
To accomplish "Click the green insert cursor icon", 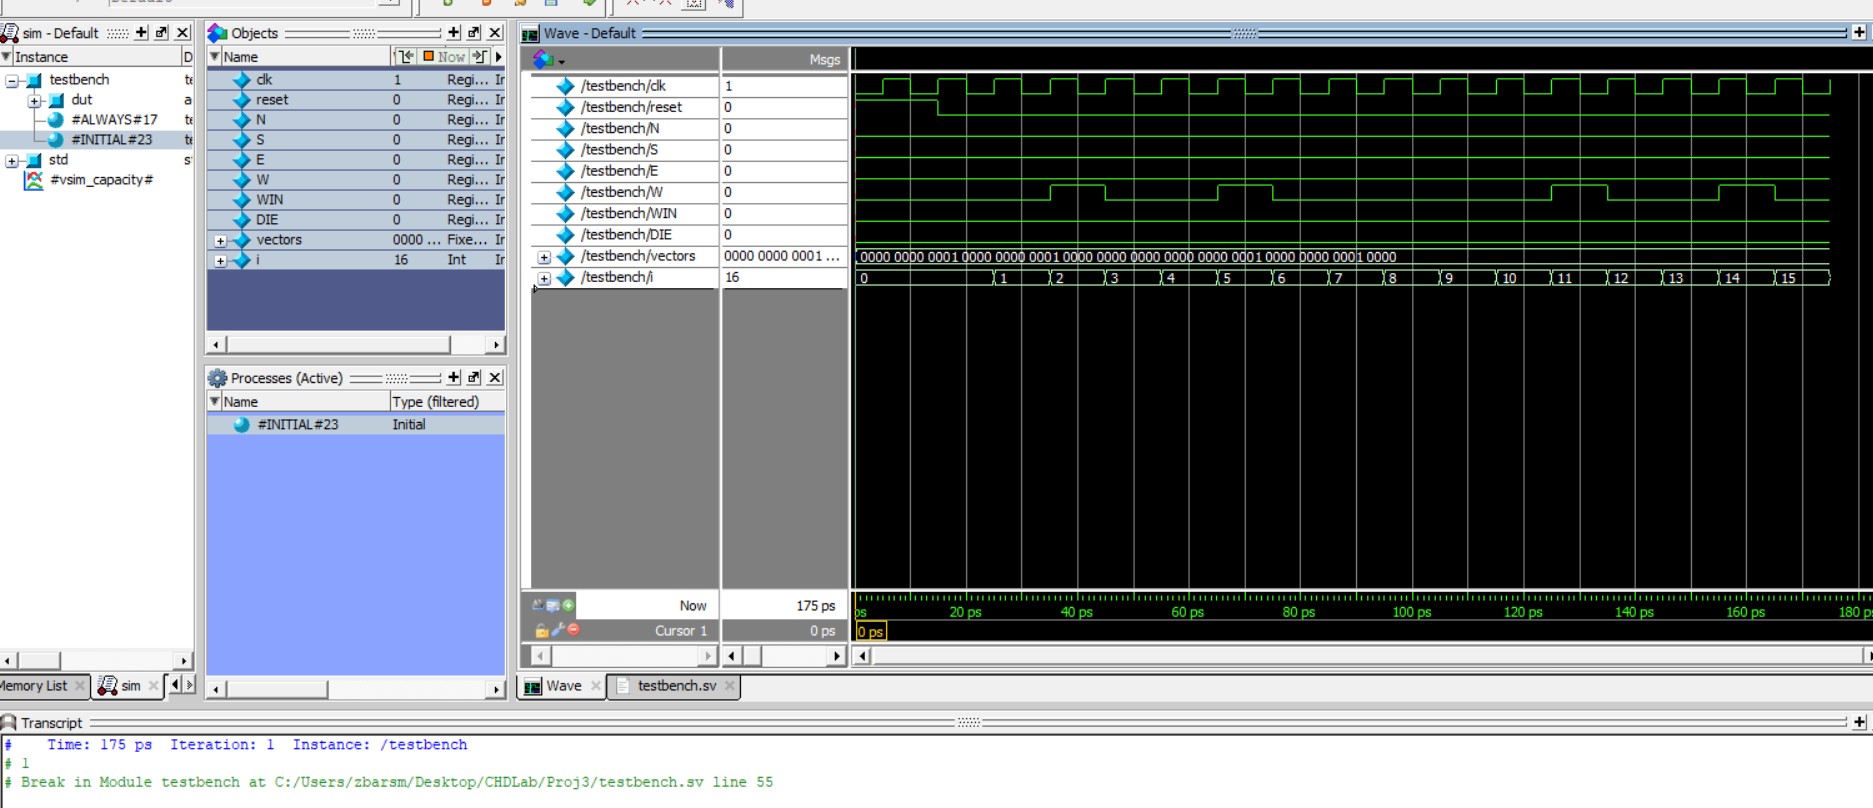I will point(568,605).
